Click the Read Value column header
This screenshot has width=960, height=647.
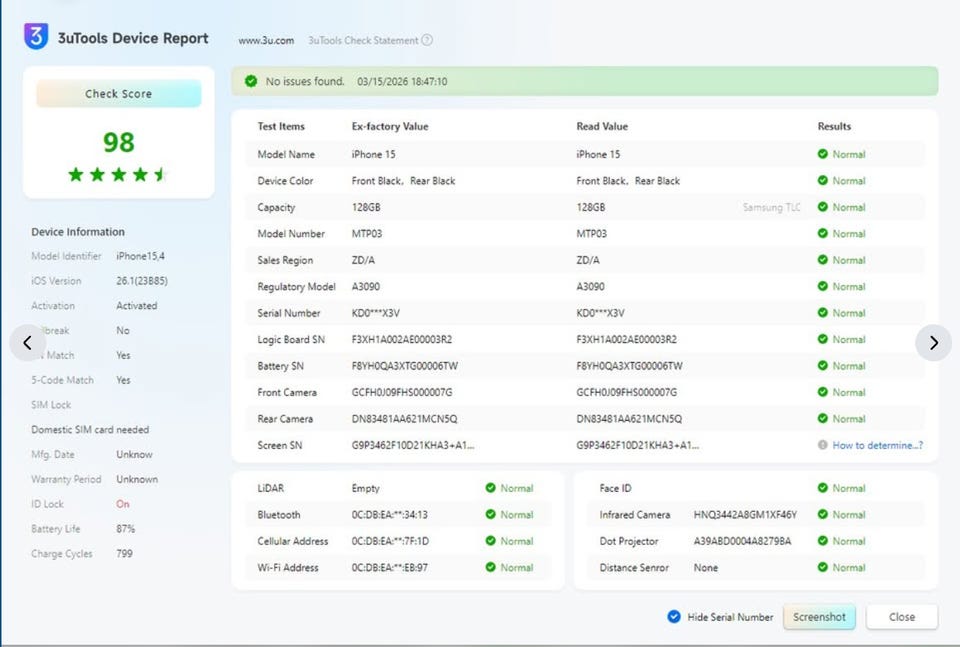pyautogui.click(x=602, y=126)
